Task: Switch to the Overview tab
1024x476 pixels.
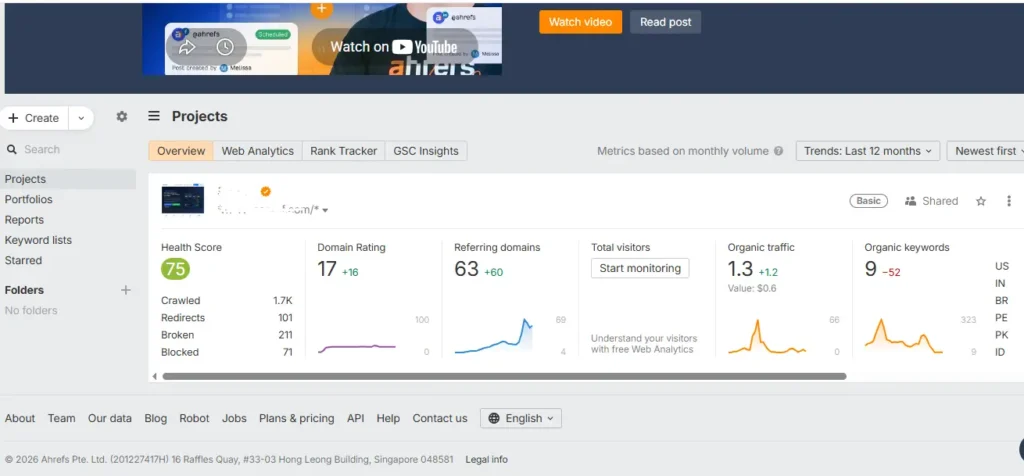Action: tap(181, 151)
